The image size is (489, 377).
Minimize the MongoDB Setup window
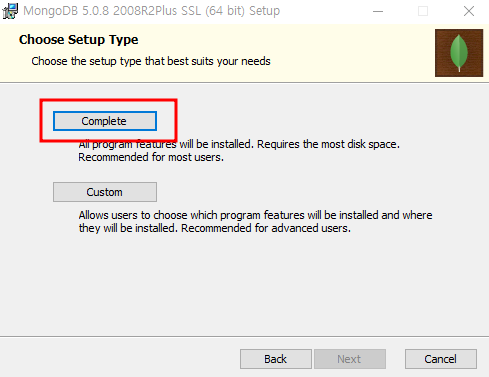tap(378, 11)
